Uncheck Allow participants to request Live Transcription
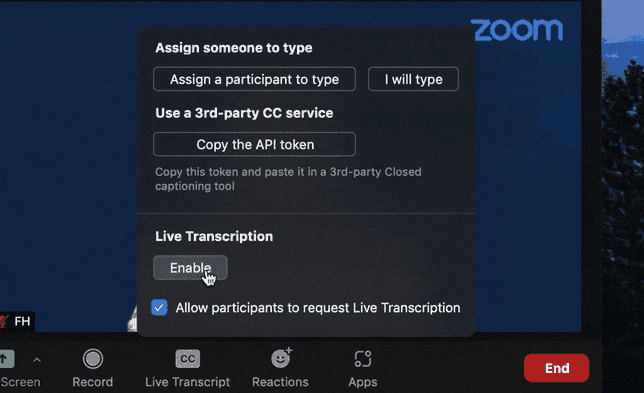Viewport: 644px width, 393px height. pyautogui.click(x=159, y=308)
